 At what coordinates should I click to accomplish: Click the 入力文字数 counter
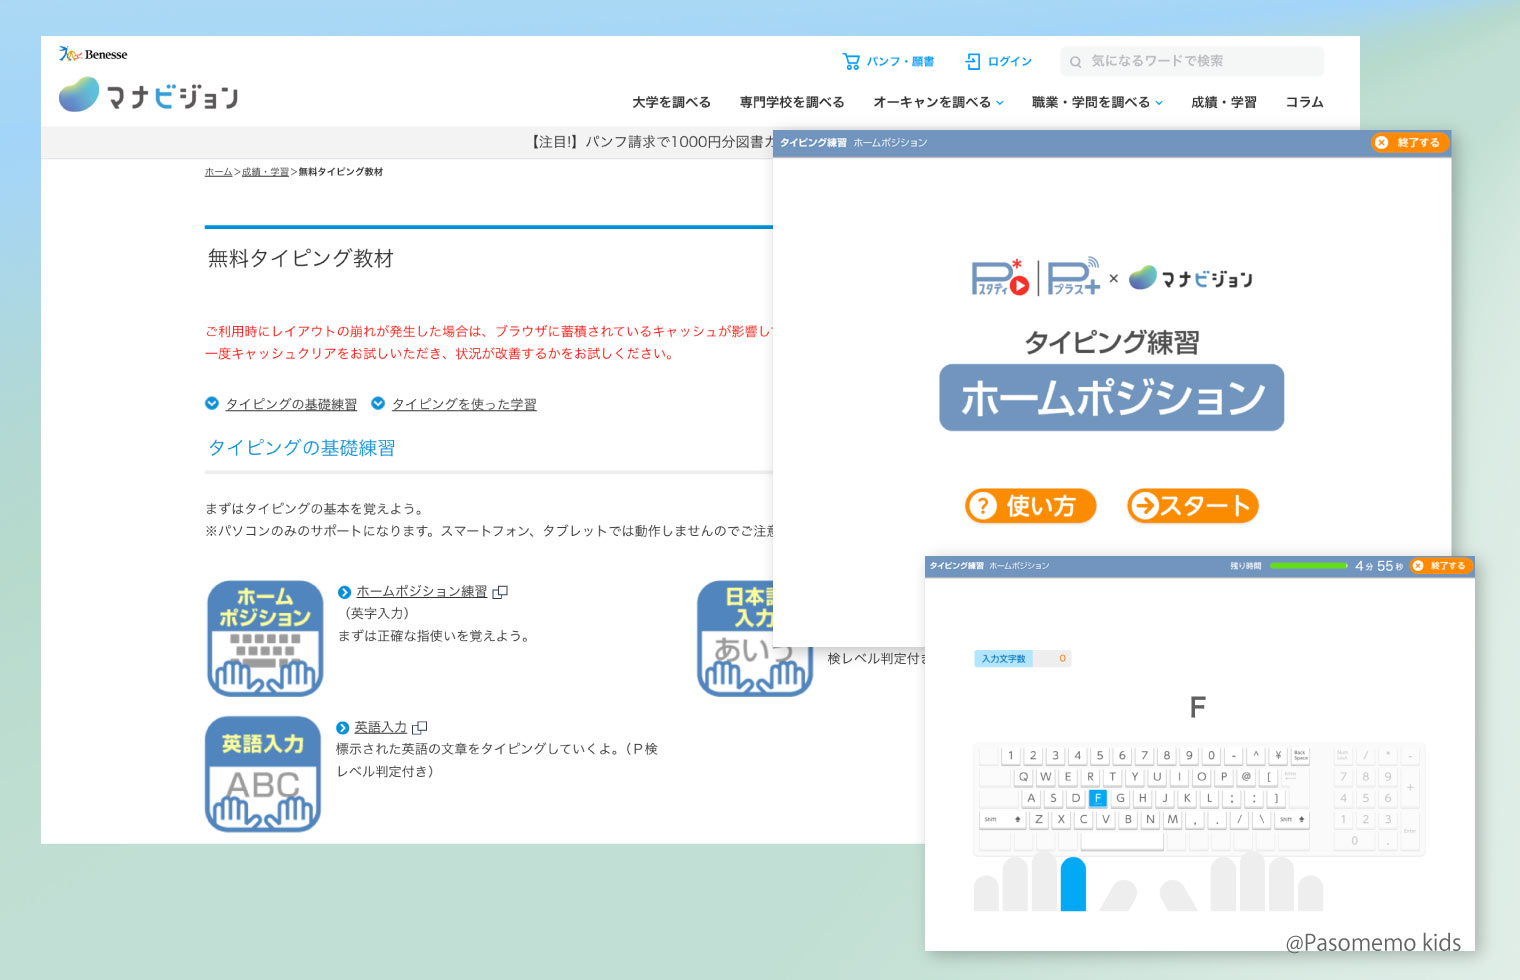tap(1022, 658)
